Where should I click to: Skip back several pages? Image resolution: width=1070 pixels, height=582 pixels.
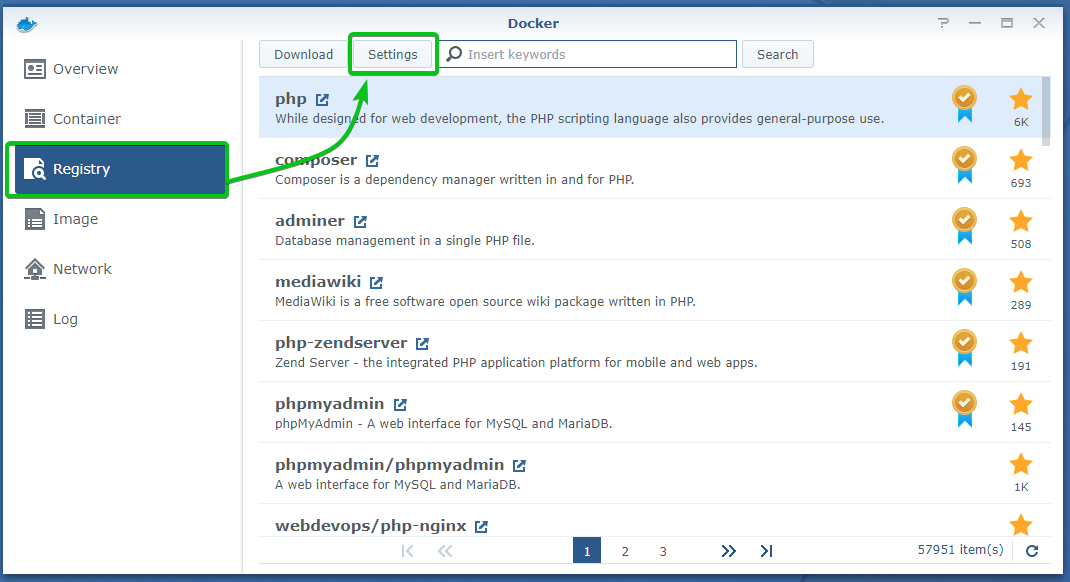click(445, 551)
